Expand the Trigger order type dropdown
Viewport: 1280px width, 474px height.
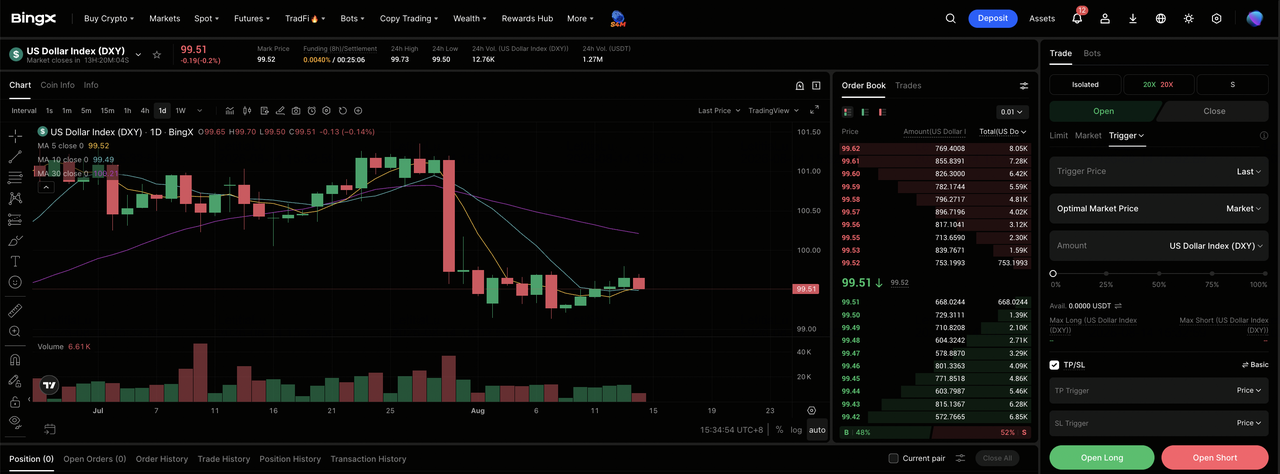(x=1127, y=135)
